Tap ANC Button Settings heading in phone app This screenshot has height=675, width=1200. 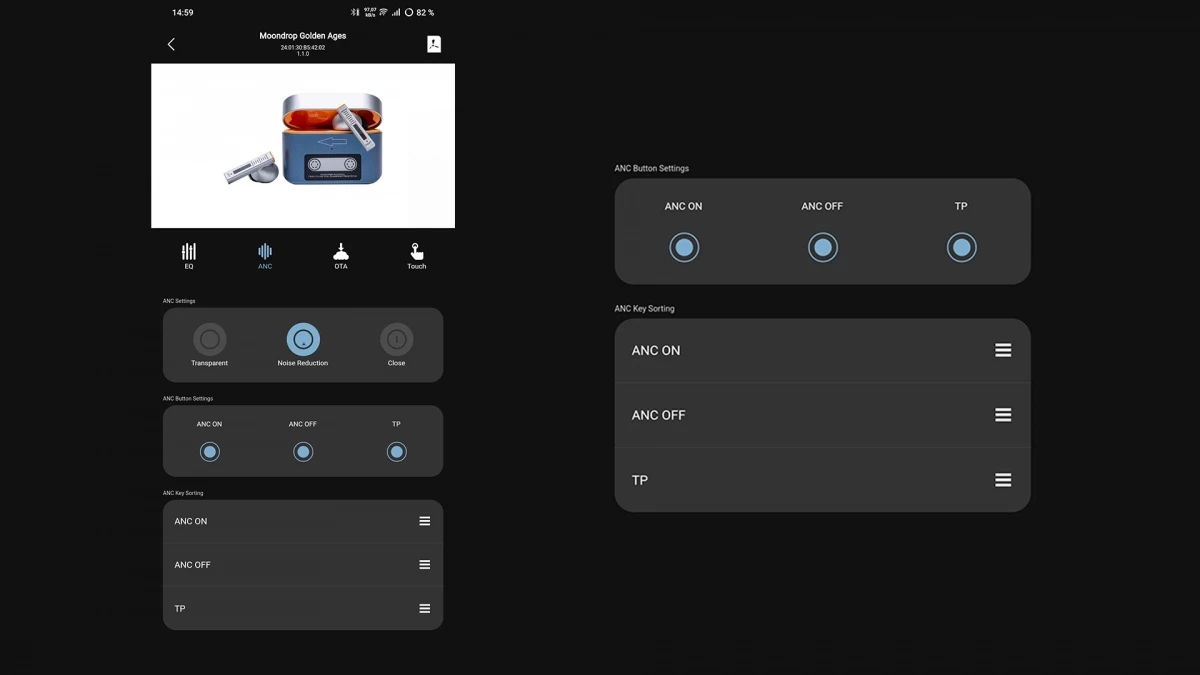point(188,399)
